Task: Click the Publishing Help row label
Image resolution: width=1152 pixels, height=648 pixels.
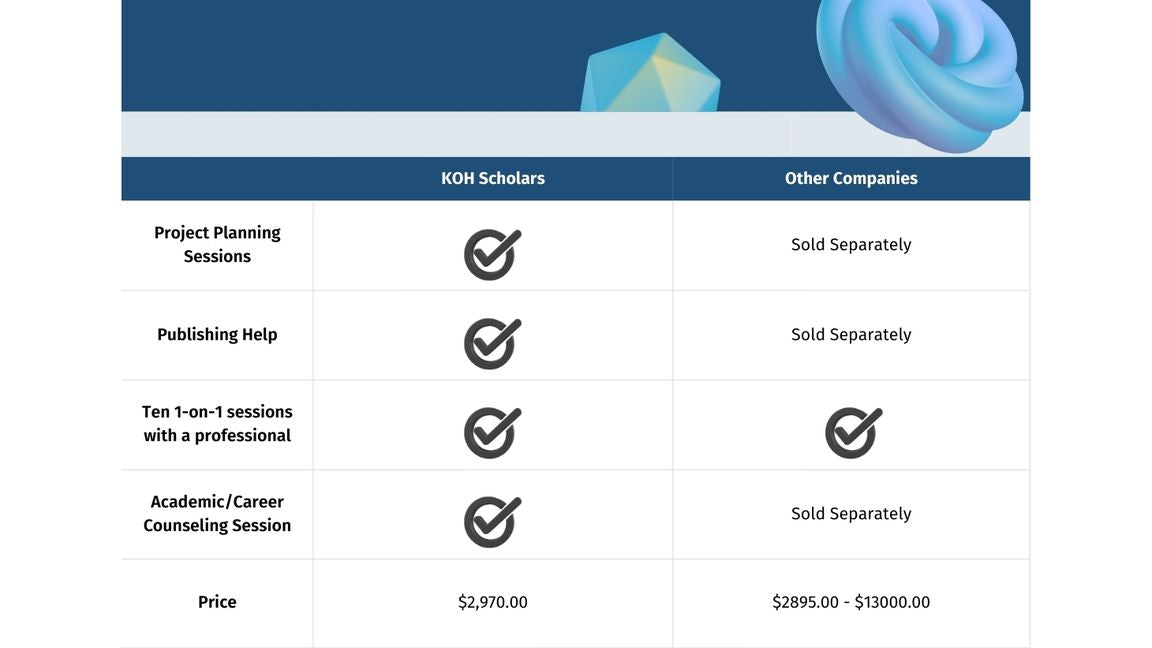Action: coord(217,334)
